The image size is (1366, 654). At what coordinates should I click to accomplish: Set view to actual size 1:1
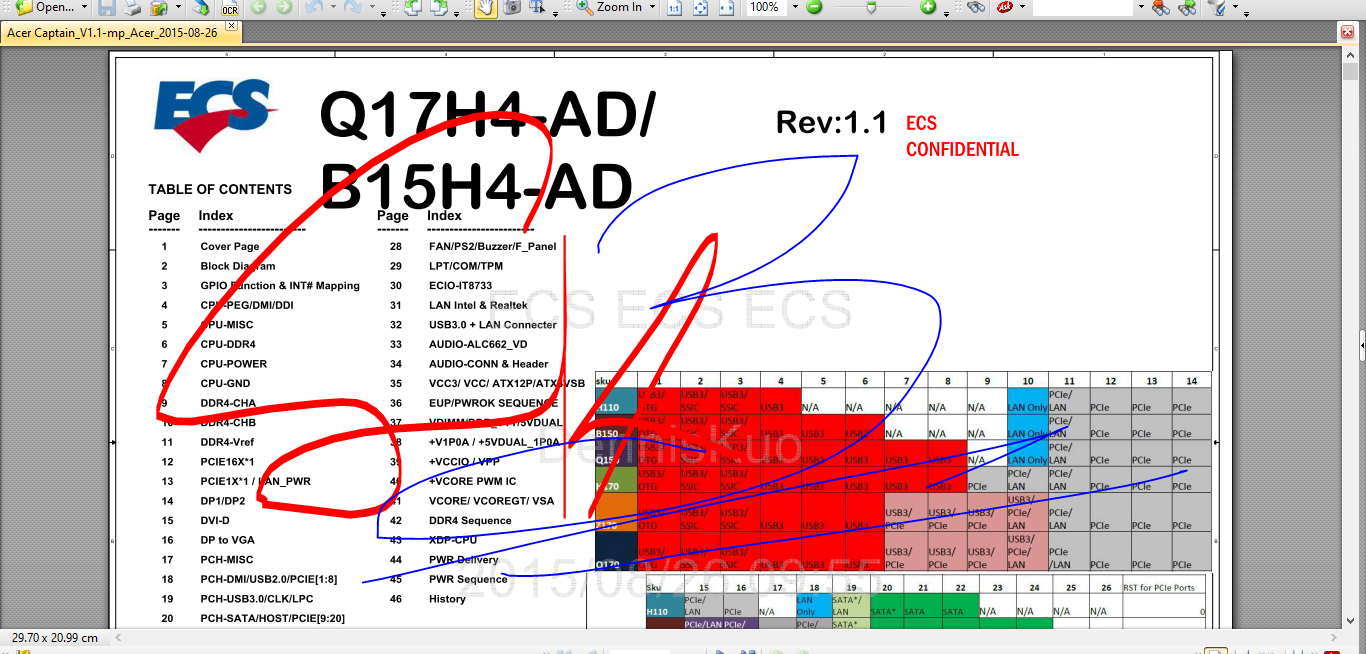tap(674, 7)
